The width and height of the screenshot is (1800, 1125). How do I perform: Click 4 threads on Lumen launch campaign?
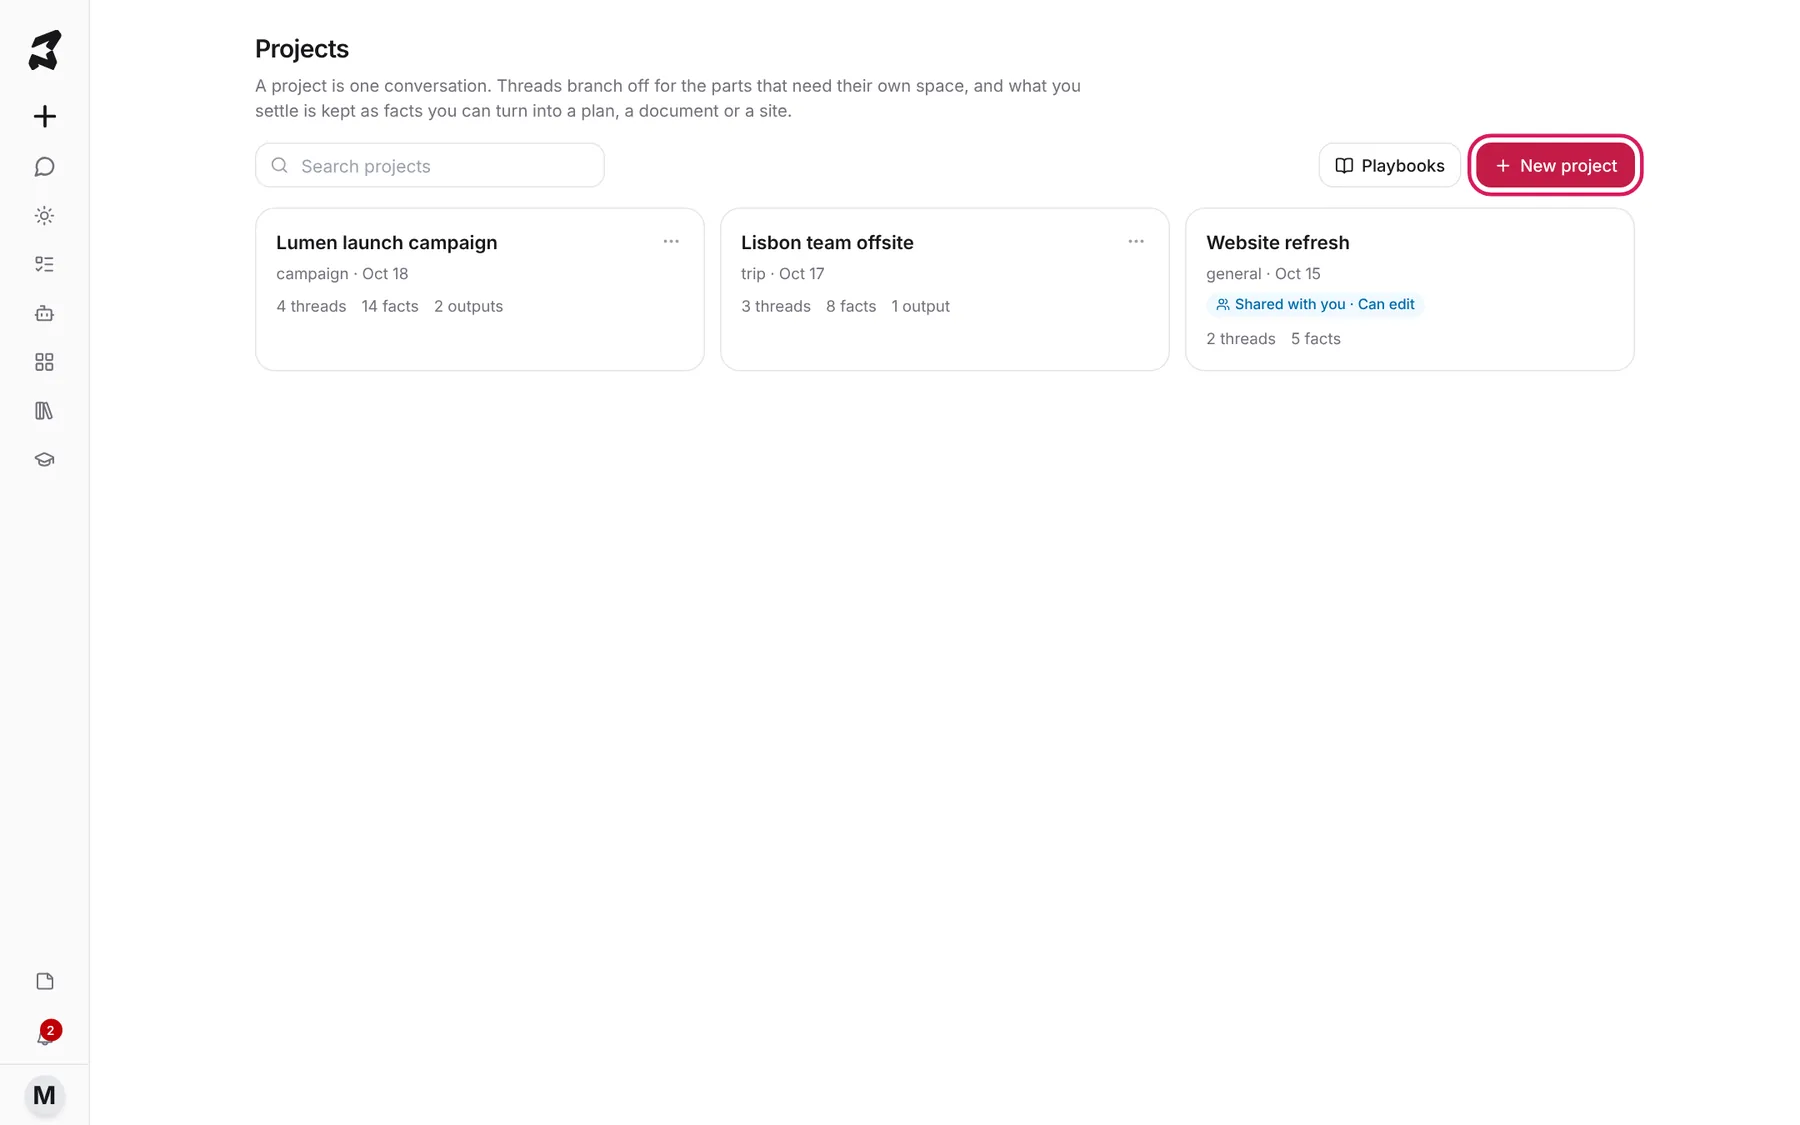[311, 306]
